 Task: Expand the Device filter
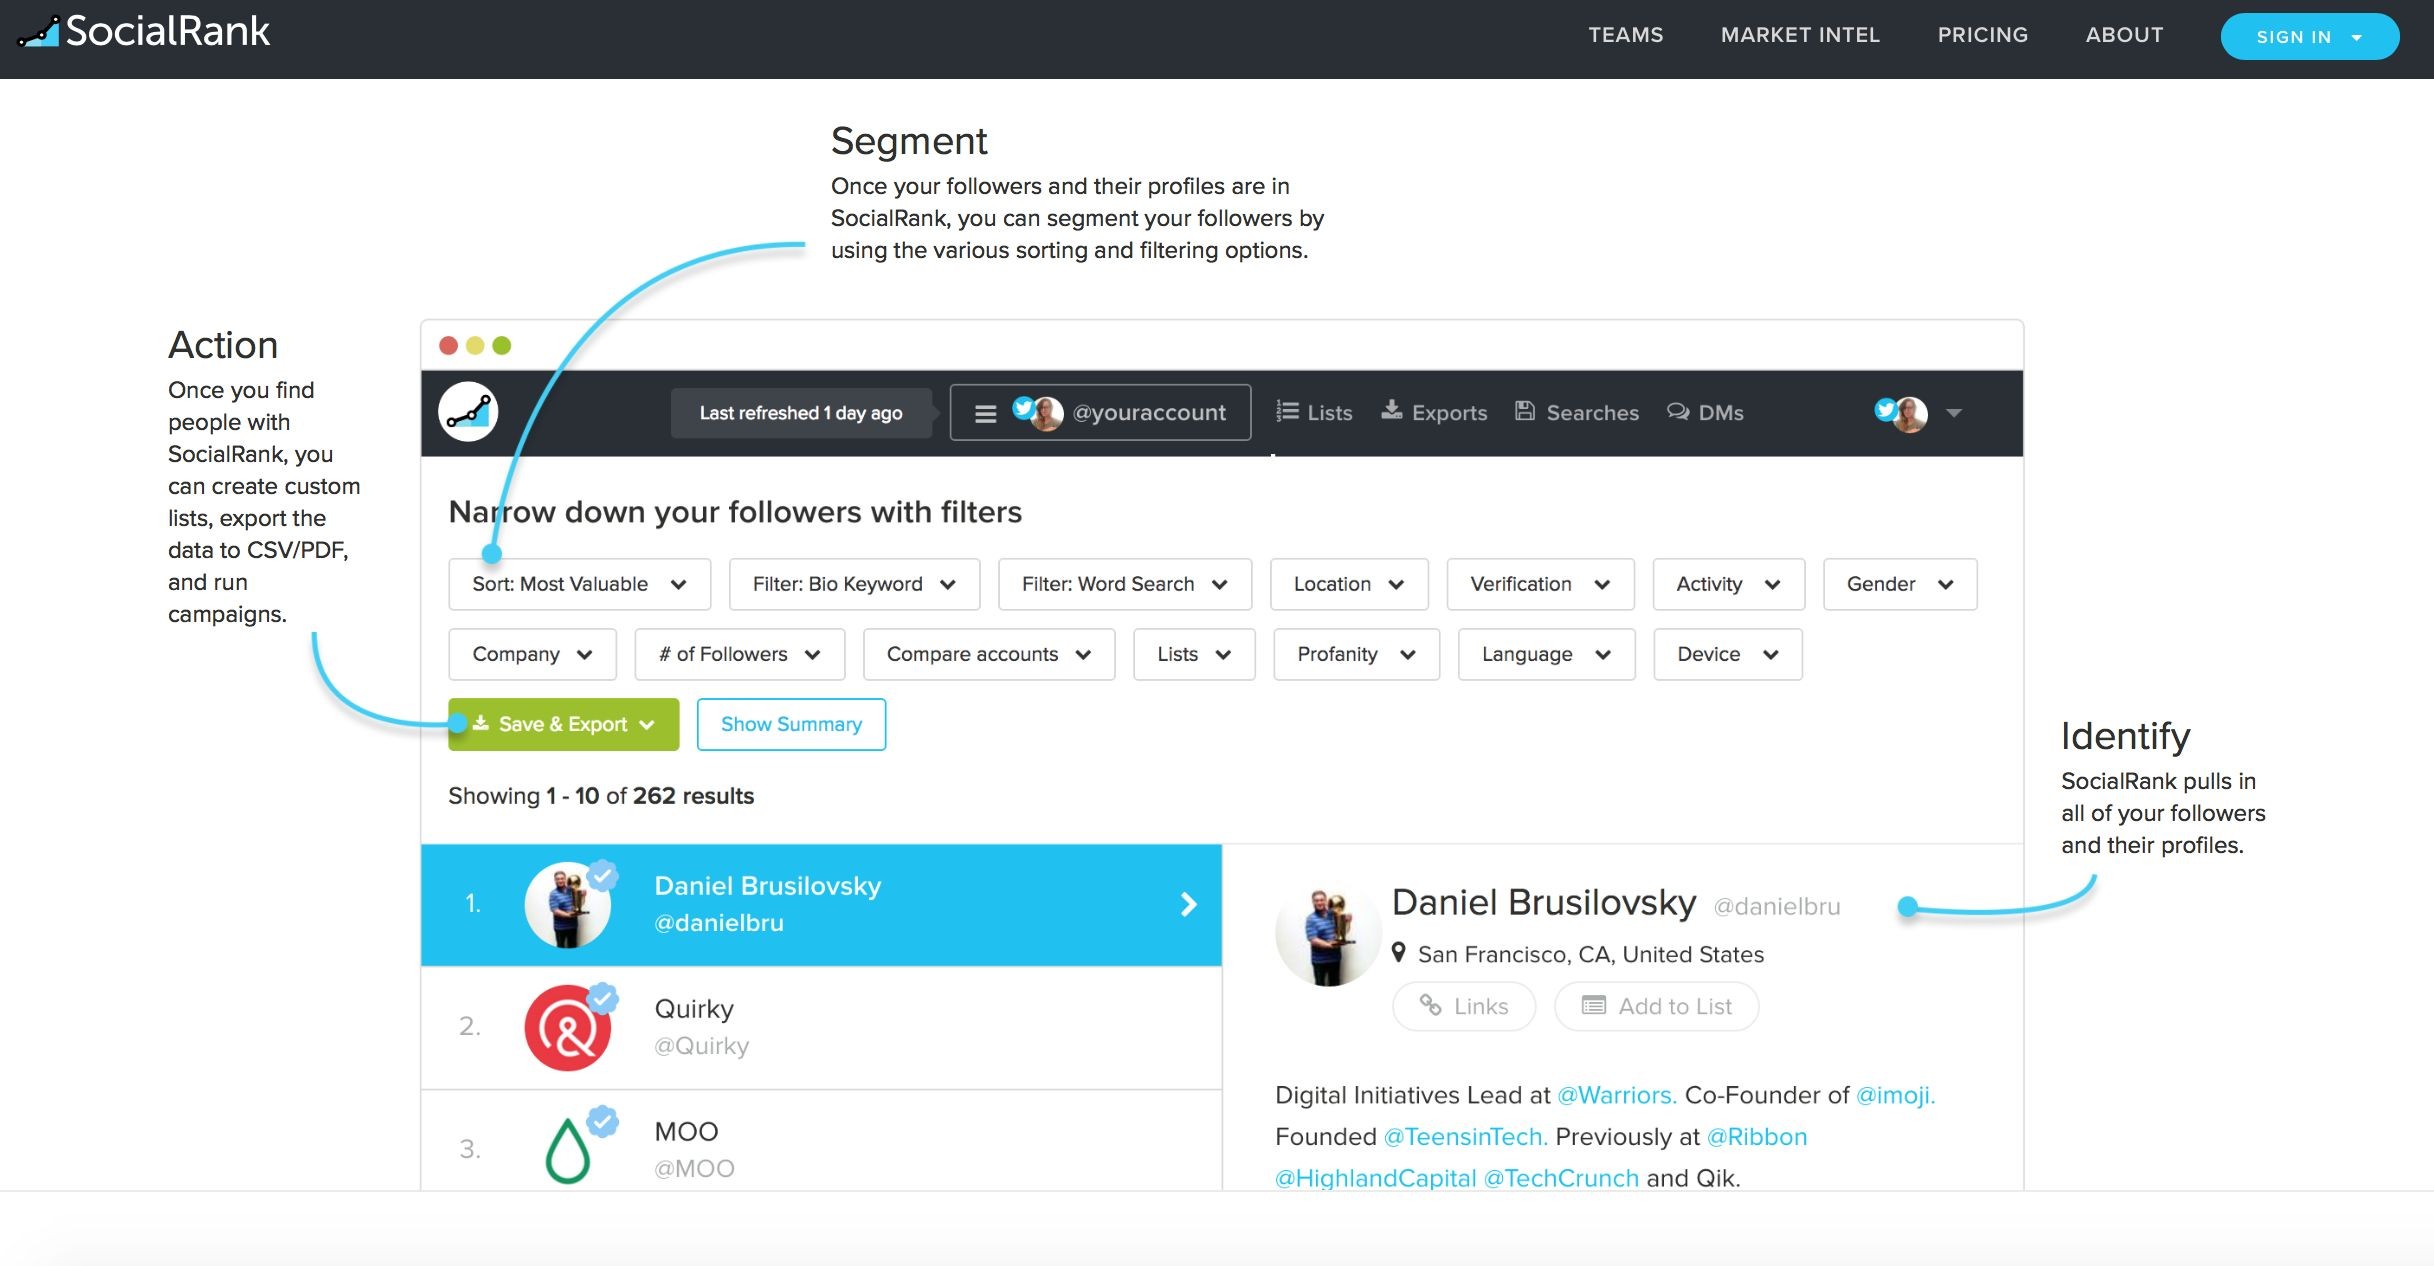tap(1728, 654)
